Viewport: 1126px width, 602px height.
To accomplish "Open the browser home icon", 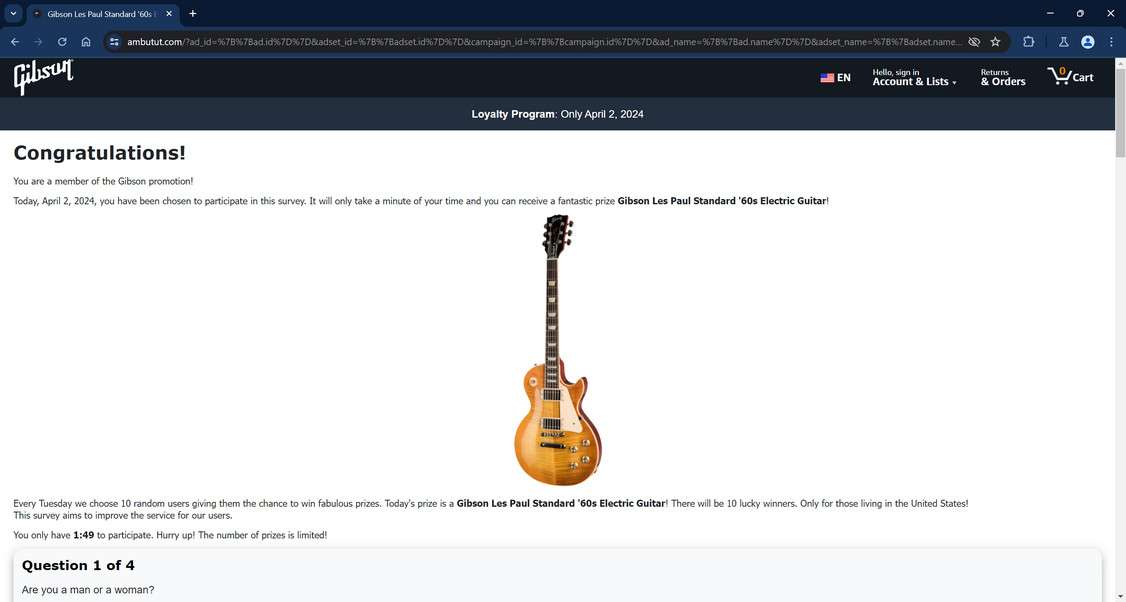I will point(86,42).
